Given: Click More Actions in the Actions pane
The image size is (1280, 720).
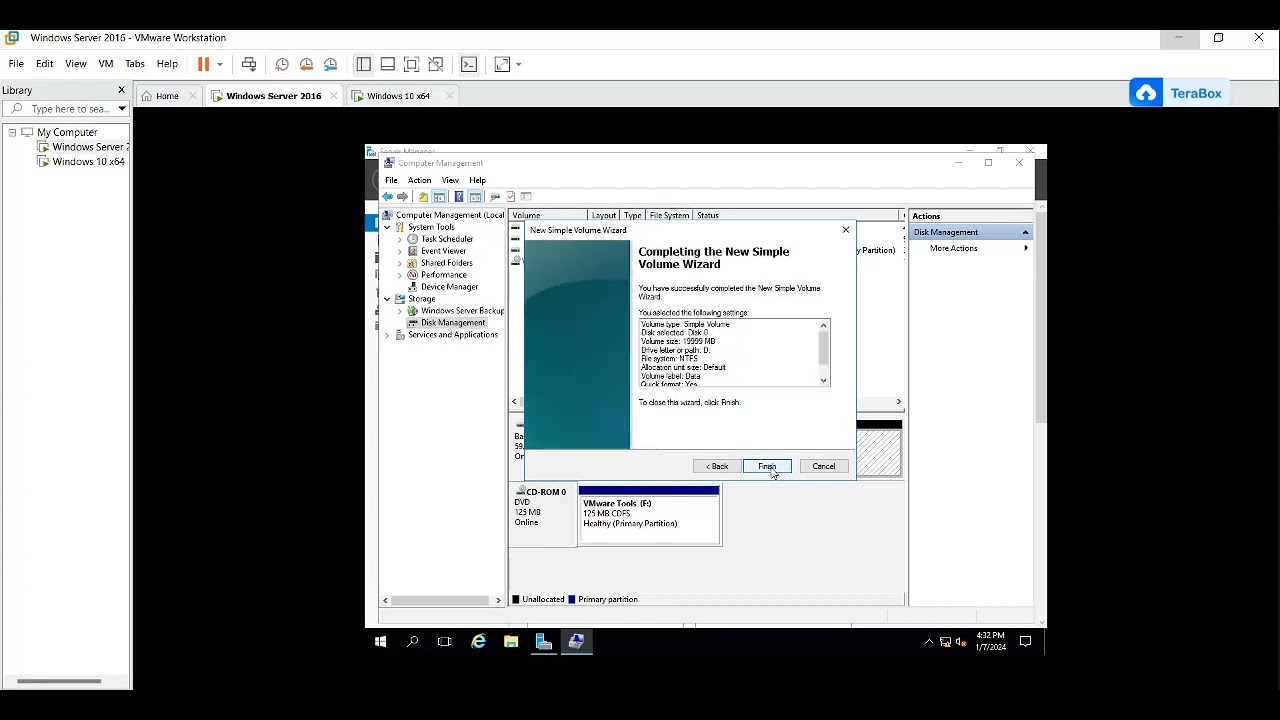Looking at the screenshot, I should (954, 248).
